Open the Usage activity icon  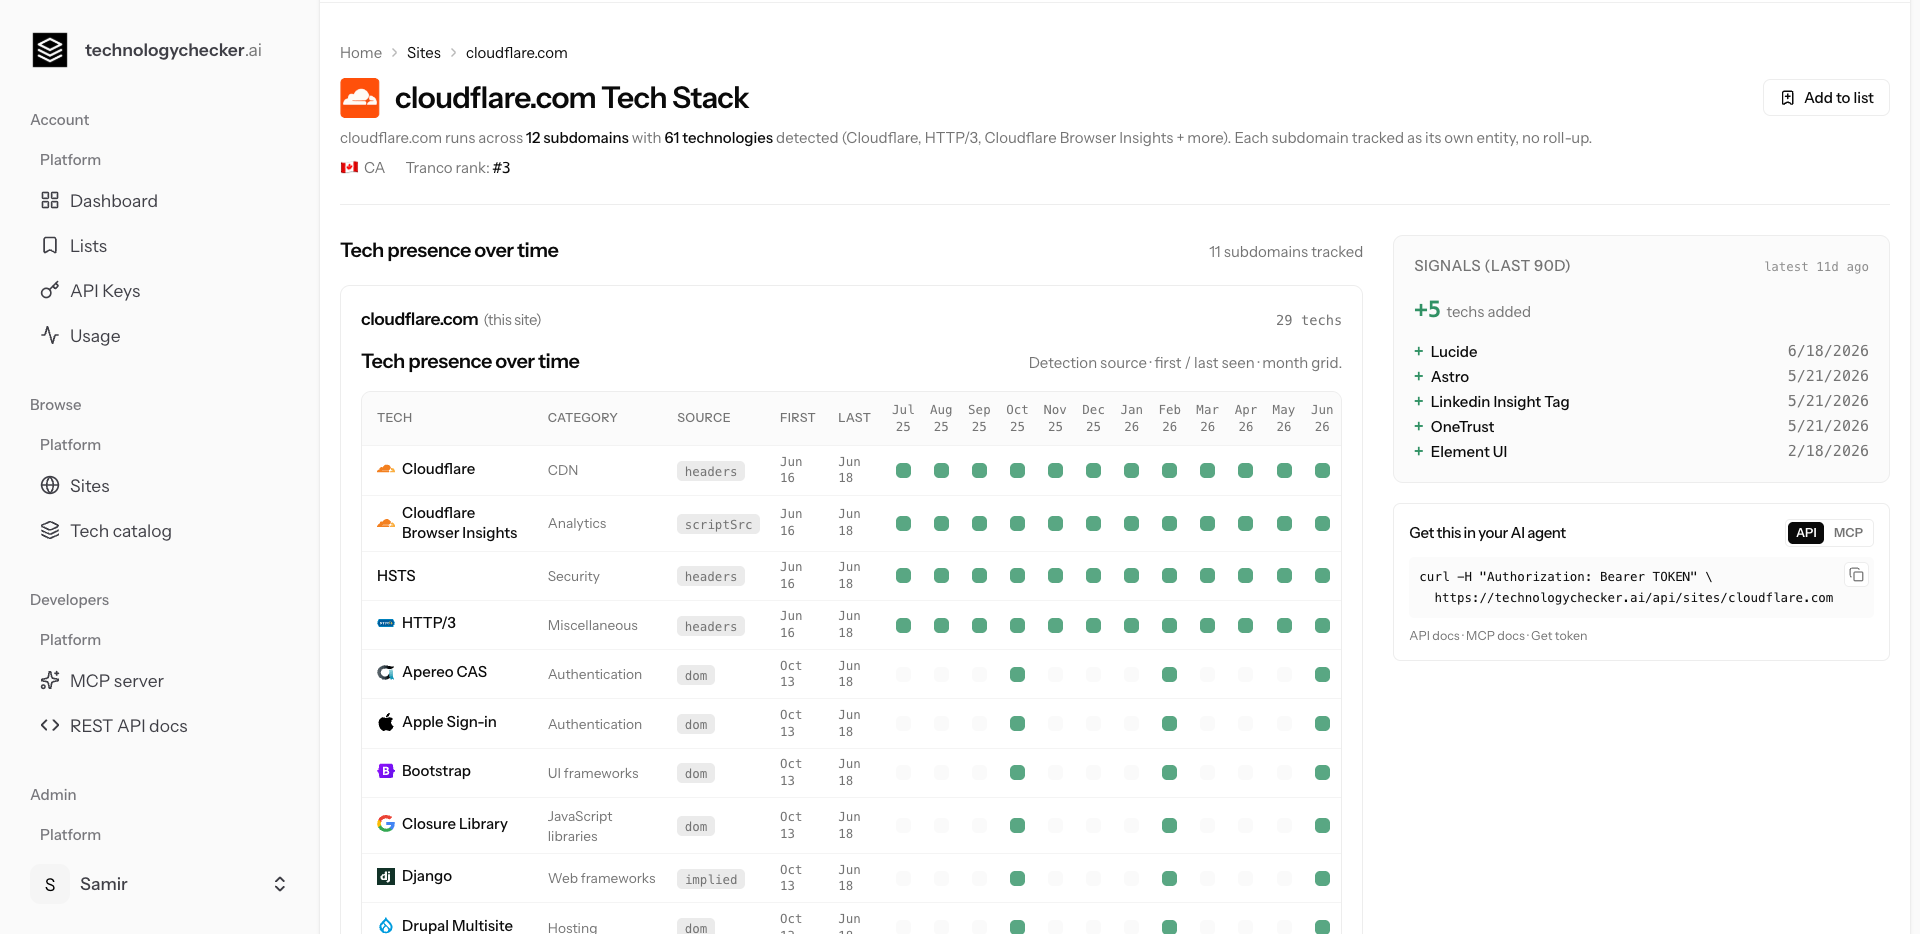50,335
